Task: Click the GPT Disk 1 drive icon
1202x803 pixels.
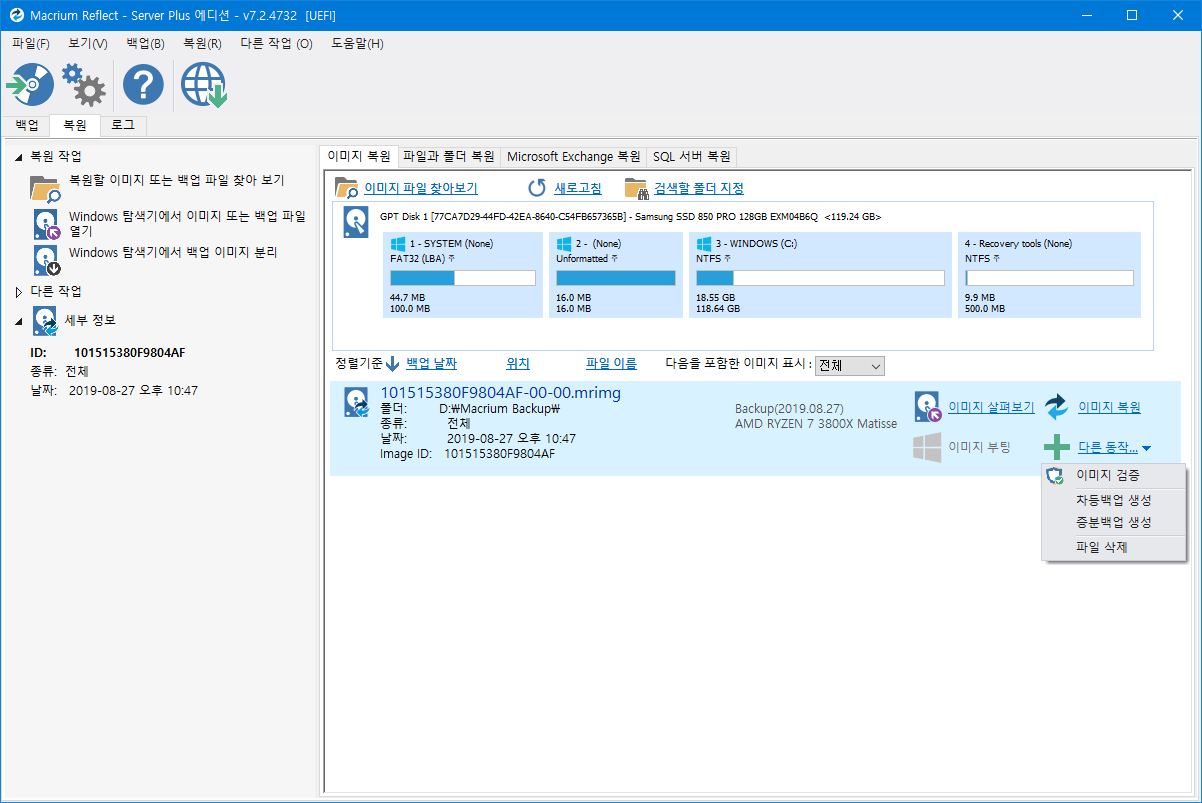Action: [356, 221]
